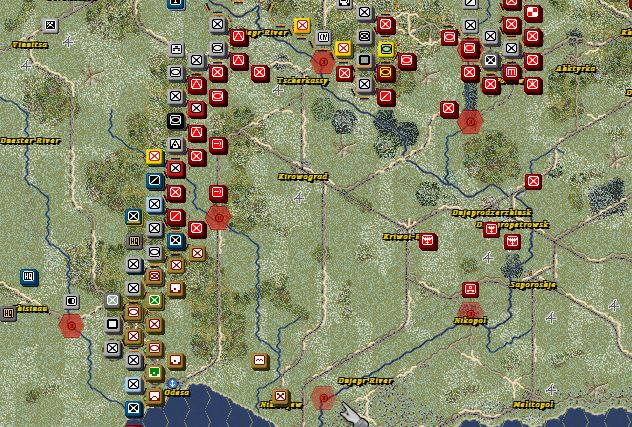Screen dimensions: 632x427
Task: Select the yellow infantry counter in the western line
Action: click(x=154, y=156)
